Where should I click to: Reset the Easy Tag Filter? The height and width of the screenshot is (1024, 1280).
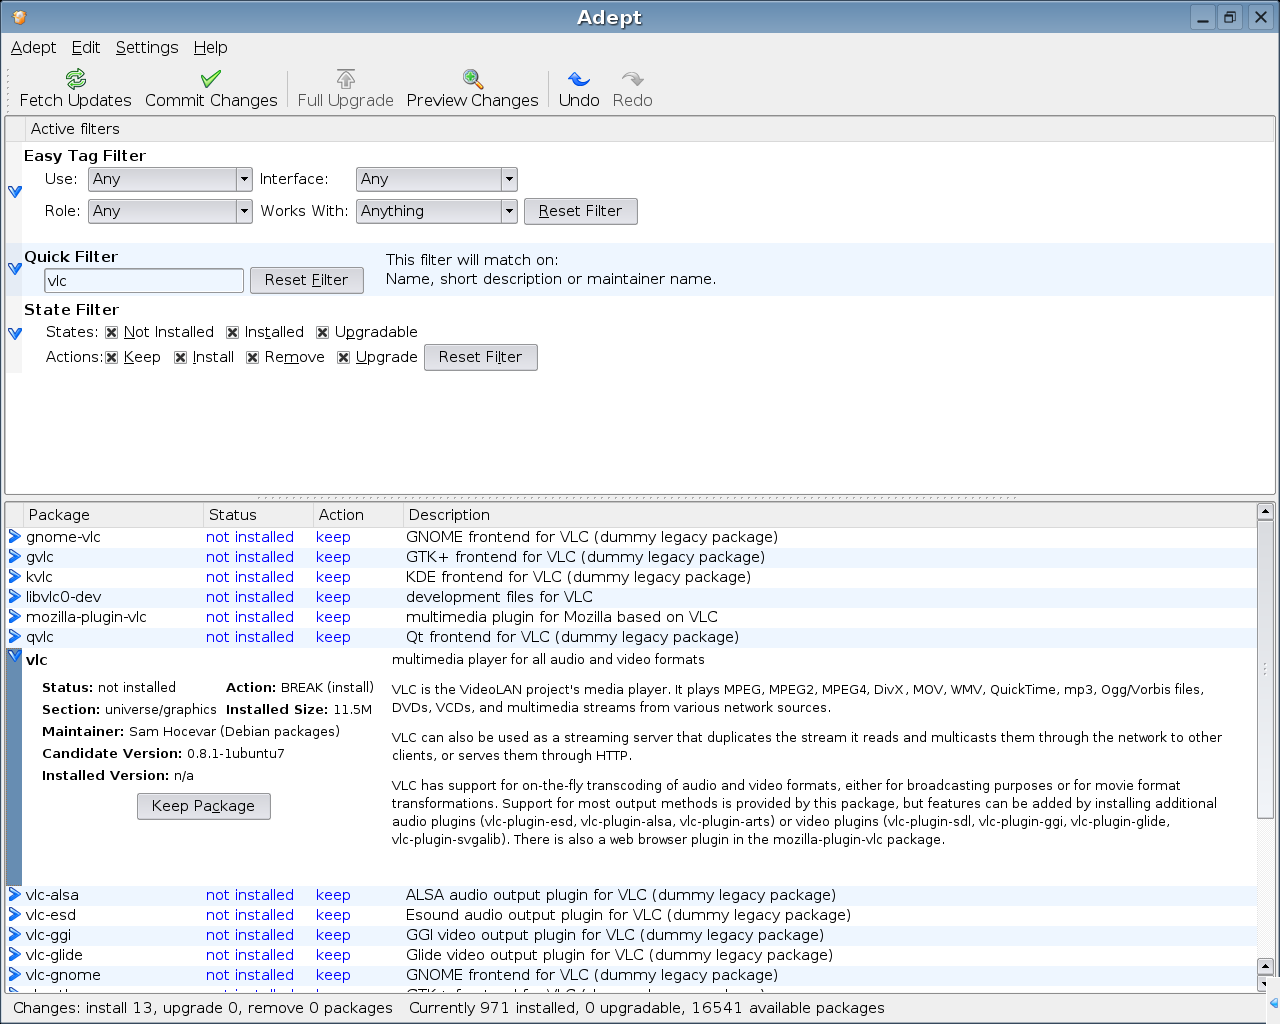580,211
